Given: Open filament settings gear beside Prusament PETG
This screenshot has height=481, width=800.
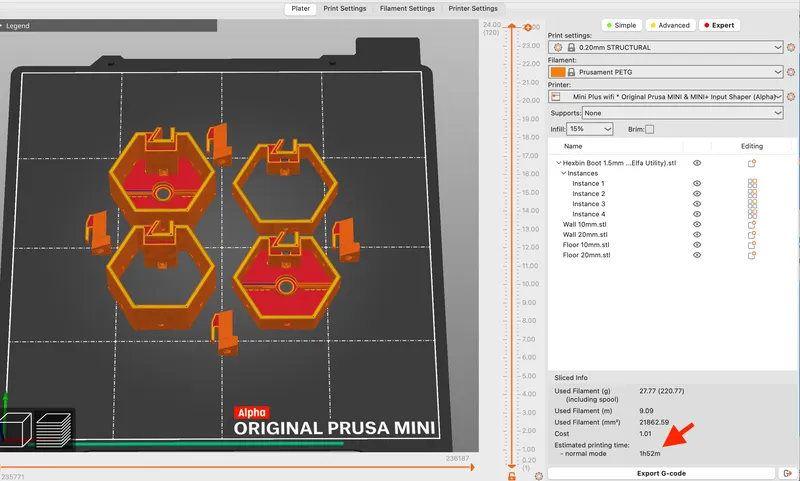Looking at the screenshot, I should pos(791,72).
